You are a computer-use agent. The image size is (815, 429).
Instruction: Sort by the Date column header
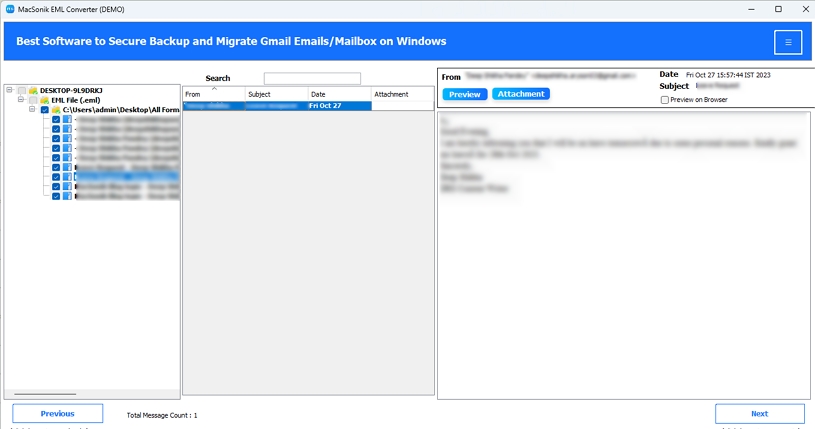[339, 94]
